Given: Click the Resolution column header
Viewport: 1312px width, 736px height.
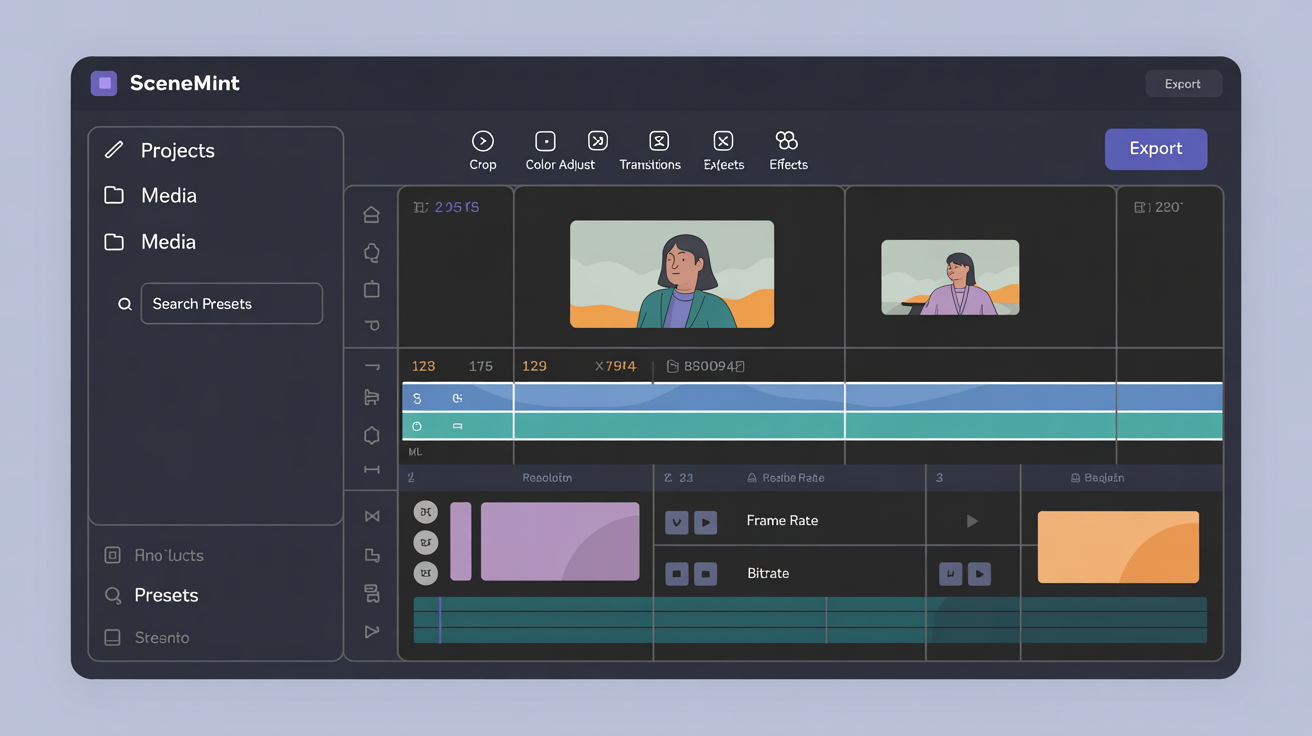Looking at the screenshot, I should (x=547, y=478).
